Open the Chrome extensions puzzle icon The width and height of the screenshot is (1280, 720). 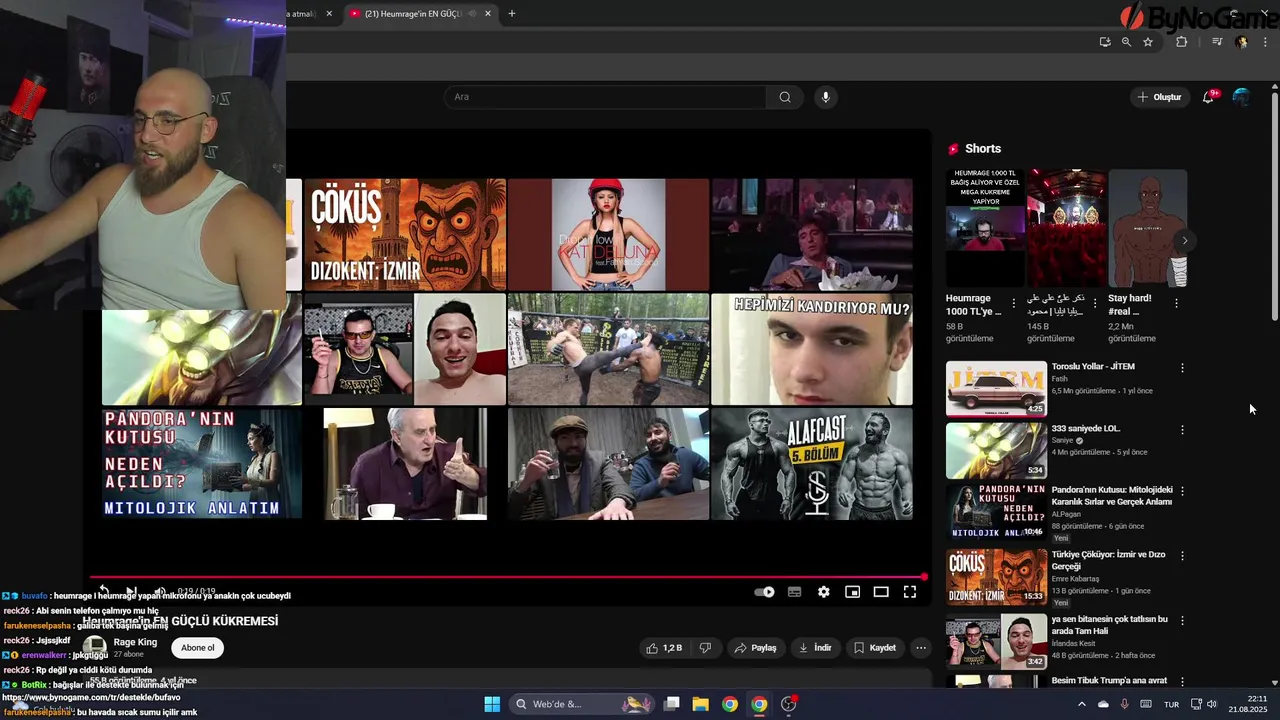pyautogui.click(x=1181, y=42)
